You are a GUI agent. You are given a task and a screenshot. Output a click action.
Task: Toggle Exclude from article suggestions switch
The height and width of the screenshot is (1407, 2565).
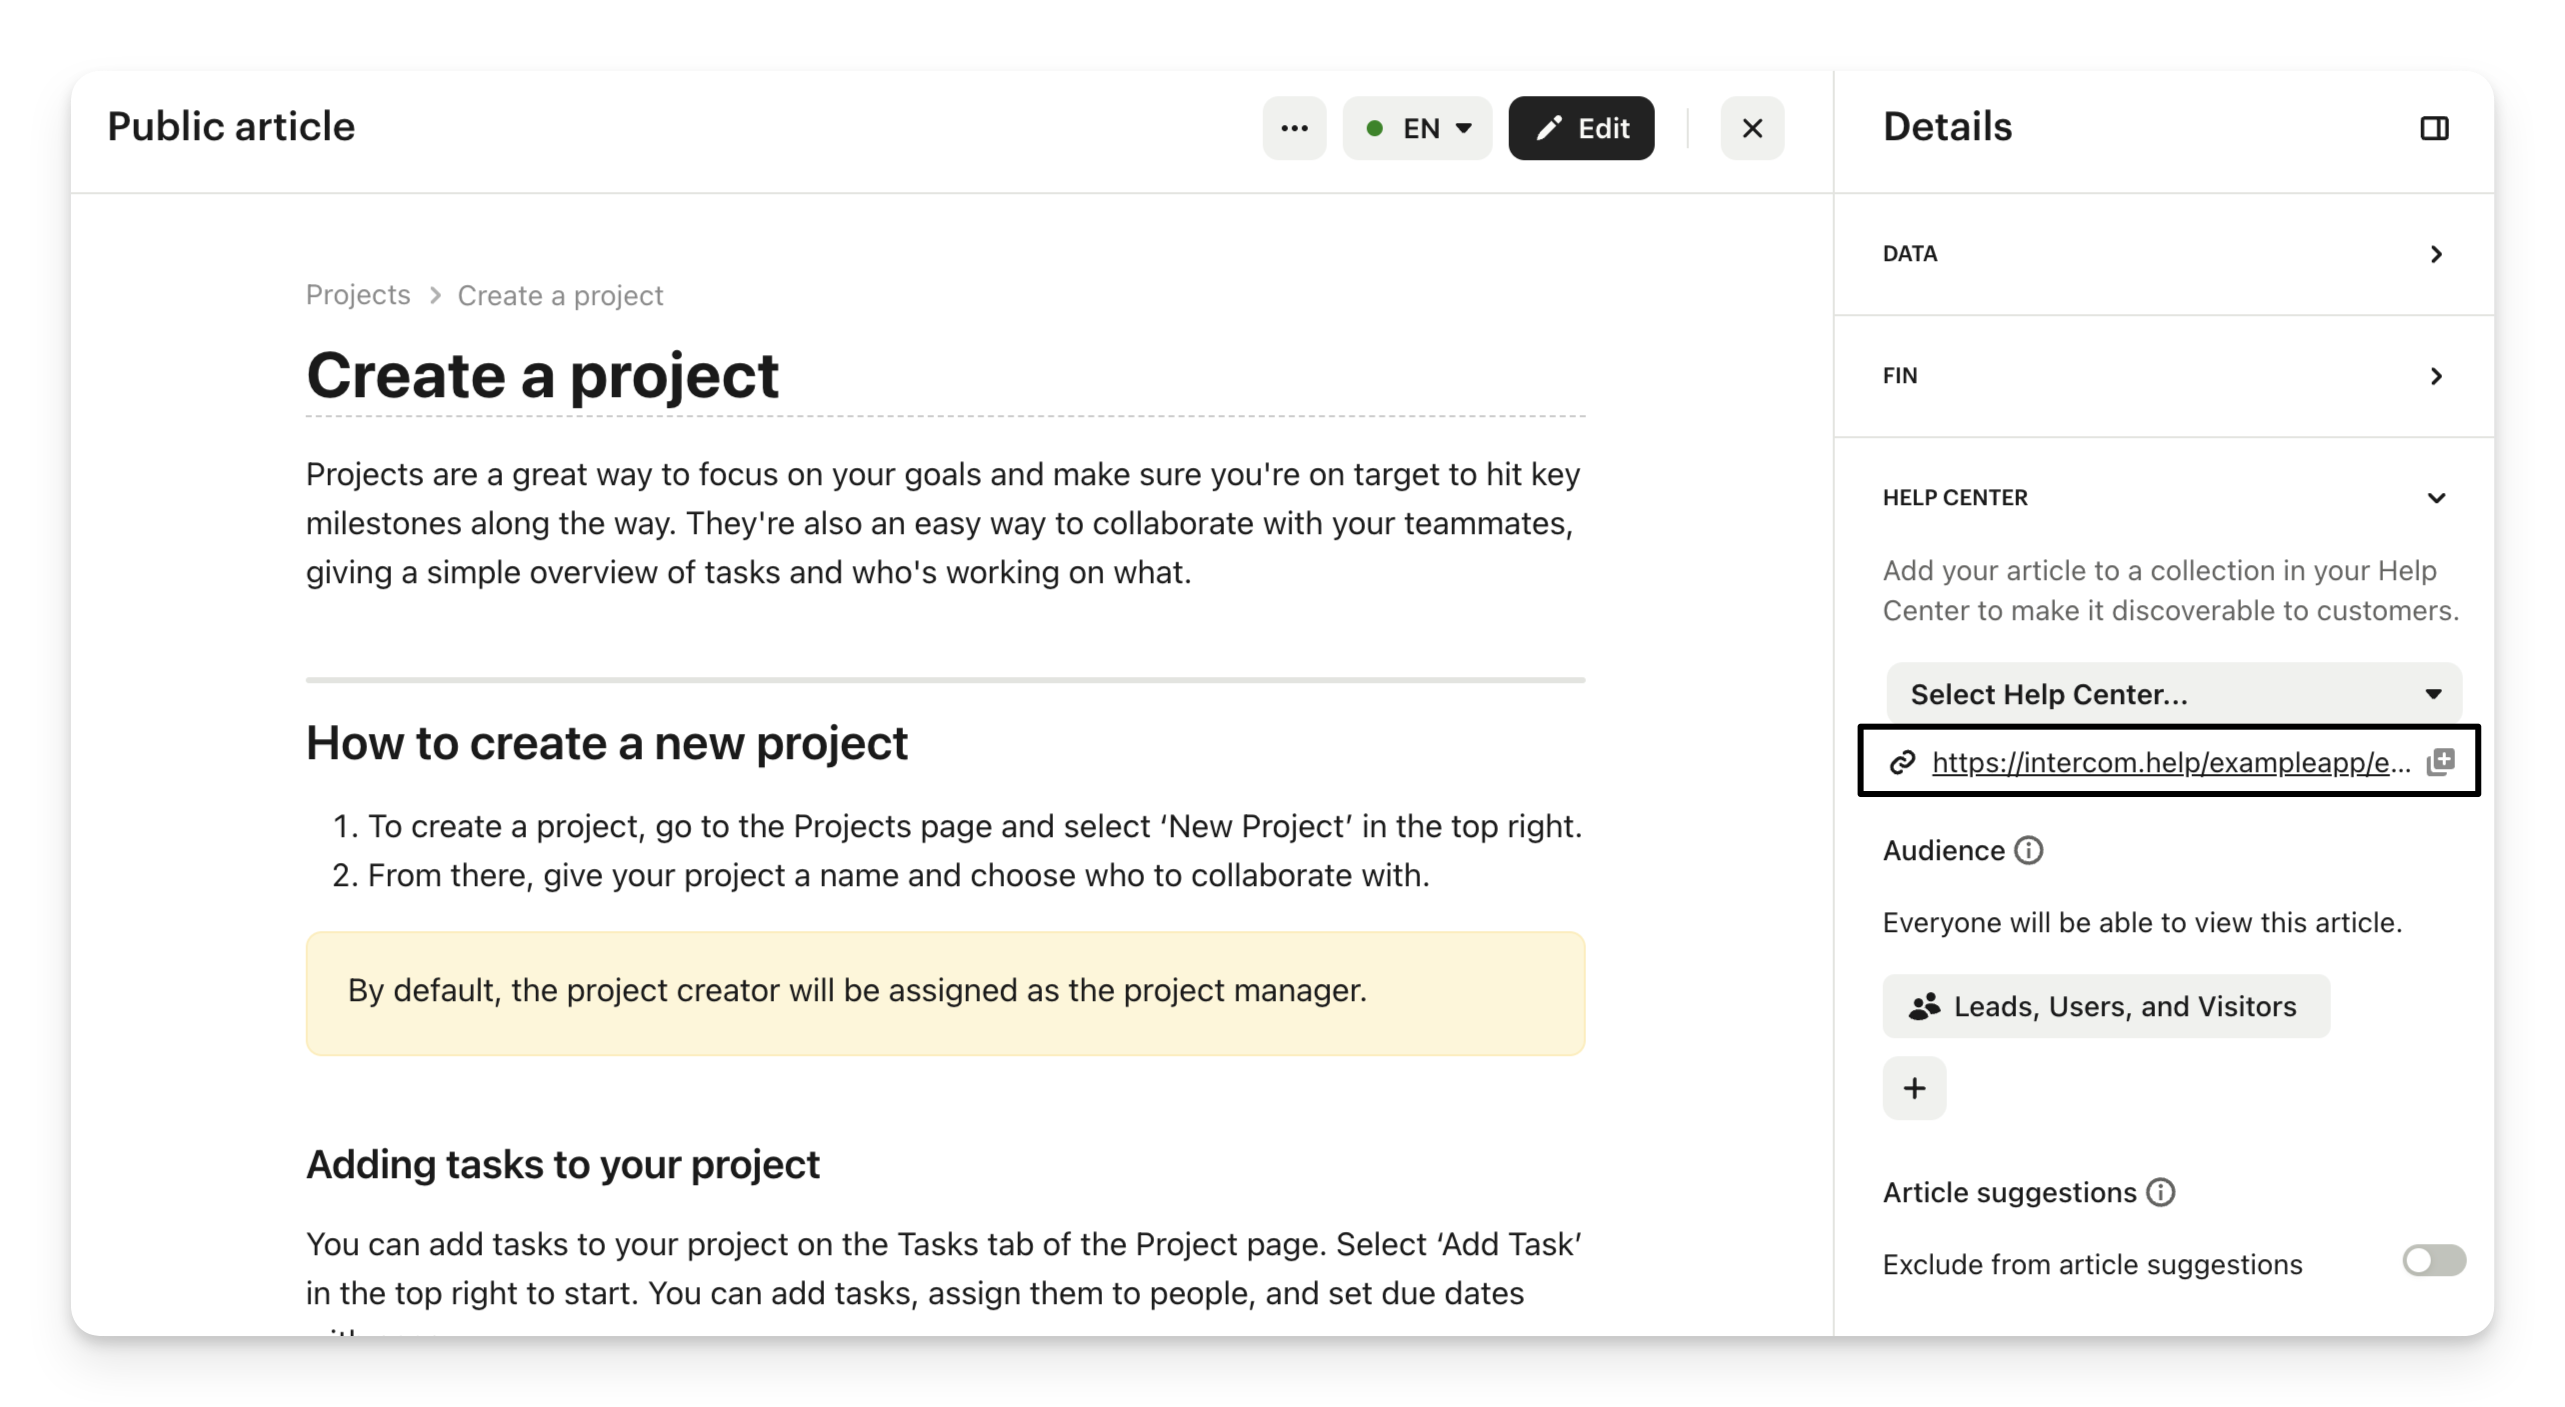point(2433,1261)
